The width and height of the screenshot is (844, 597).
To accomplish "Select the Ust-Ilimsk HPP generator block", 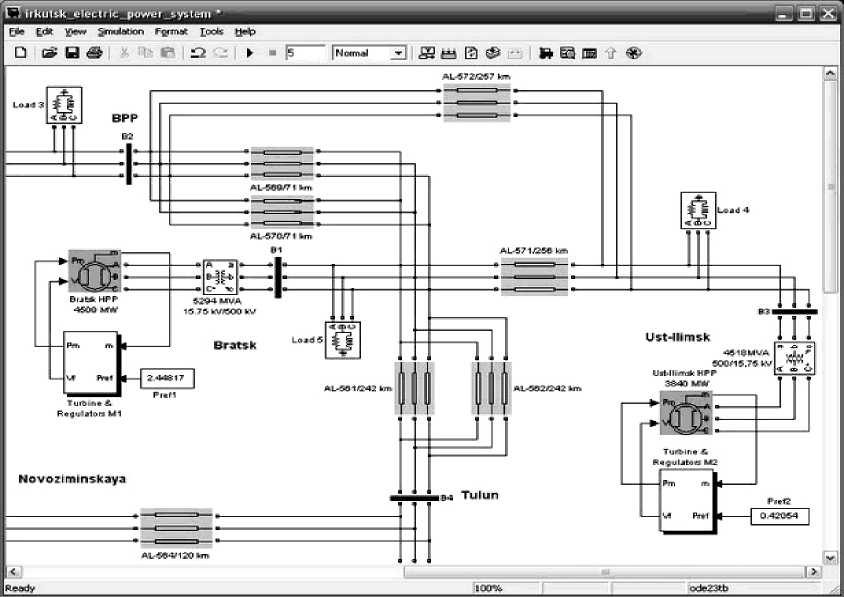I will (686, 412).
